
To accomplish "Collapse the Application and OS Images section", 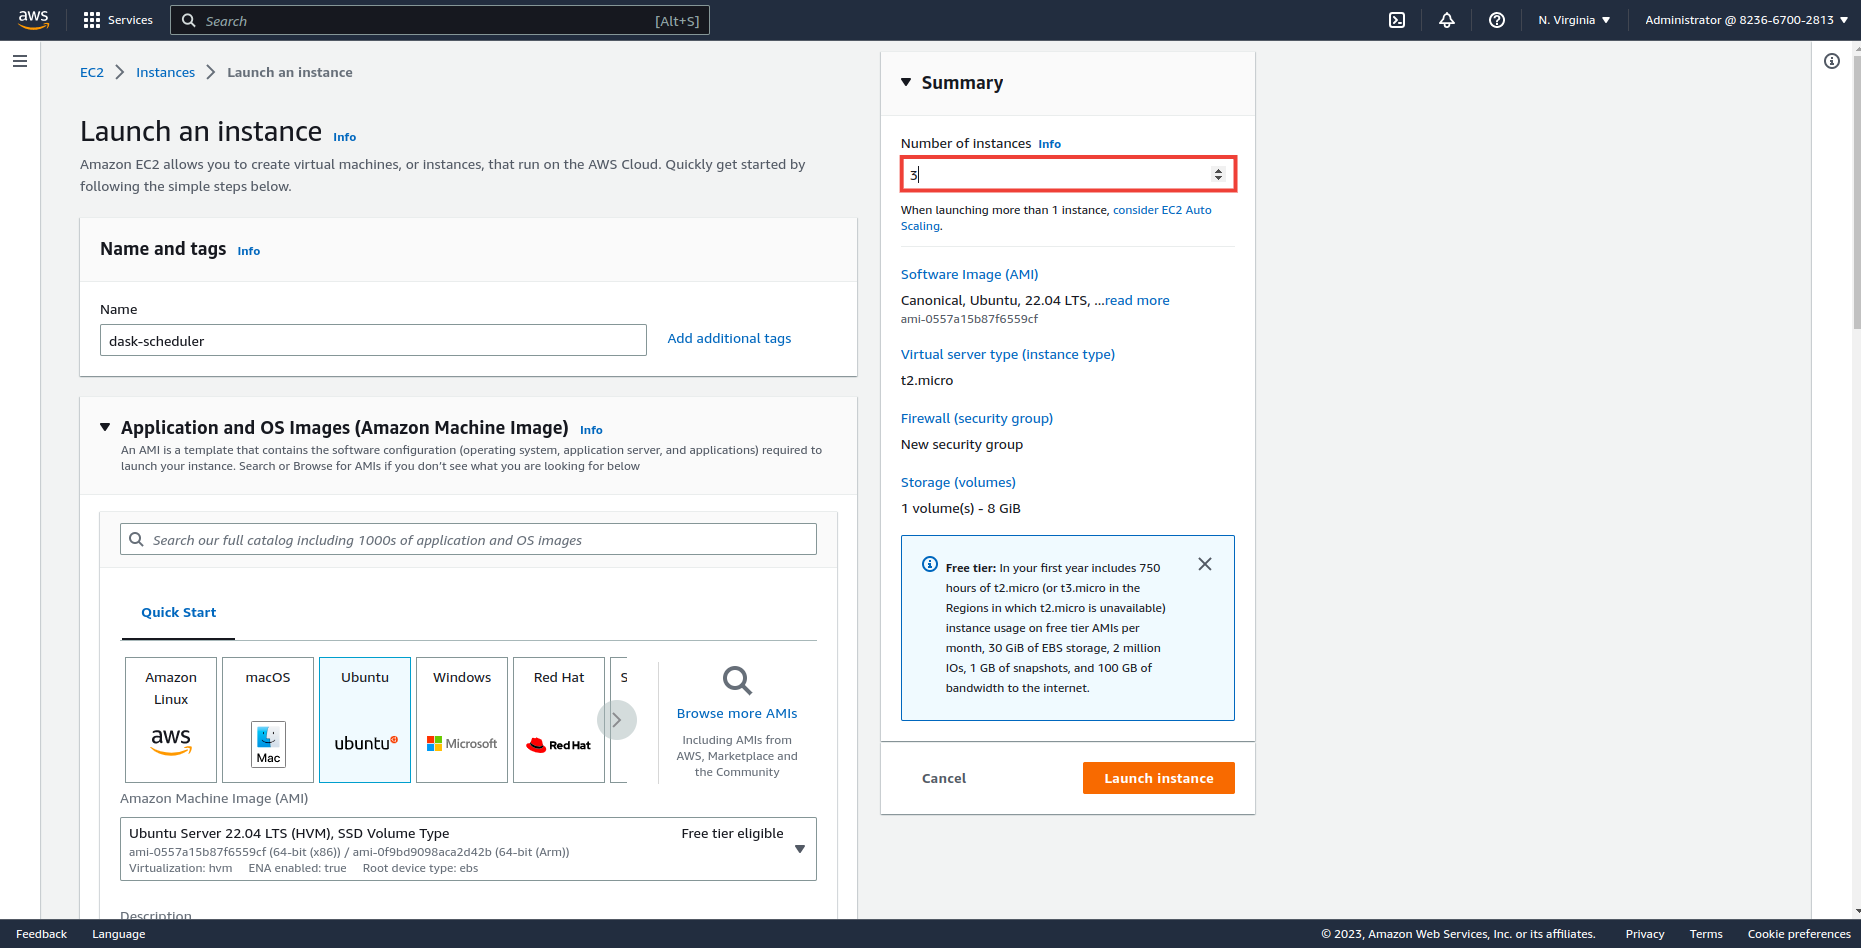I will 105,427.
